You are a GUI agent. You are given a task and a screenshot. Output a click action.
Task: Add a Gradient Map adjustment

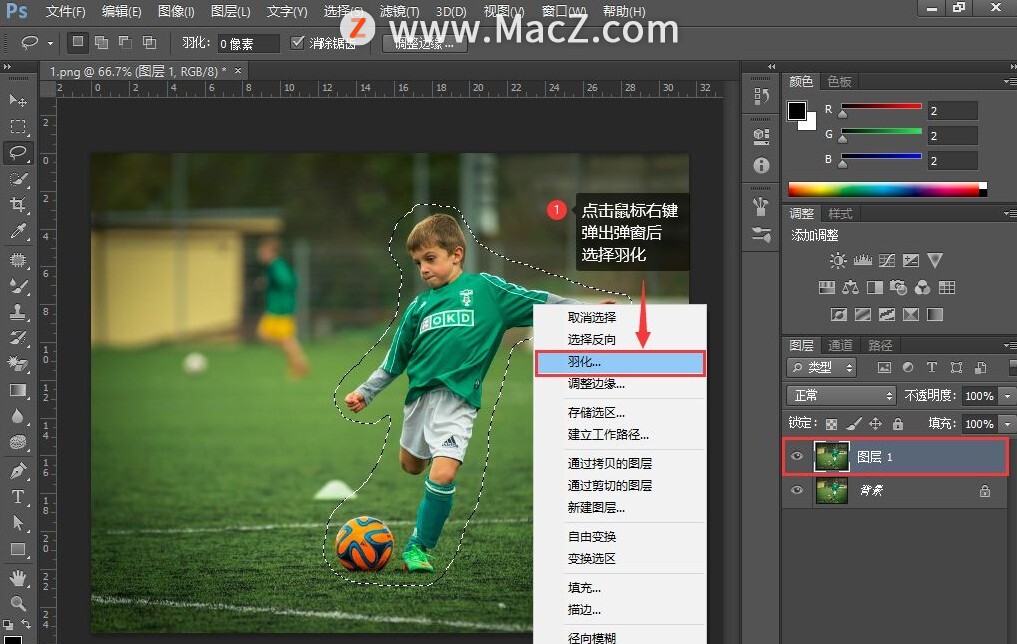point(935,315)
